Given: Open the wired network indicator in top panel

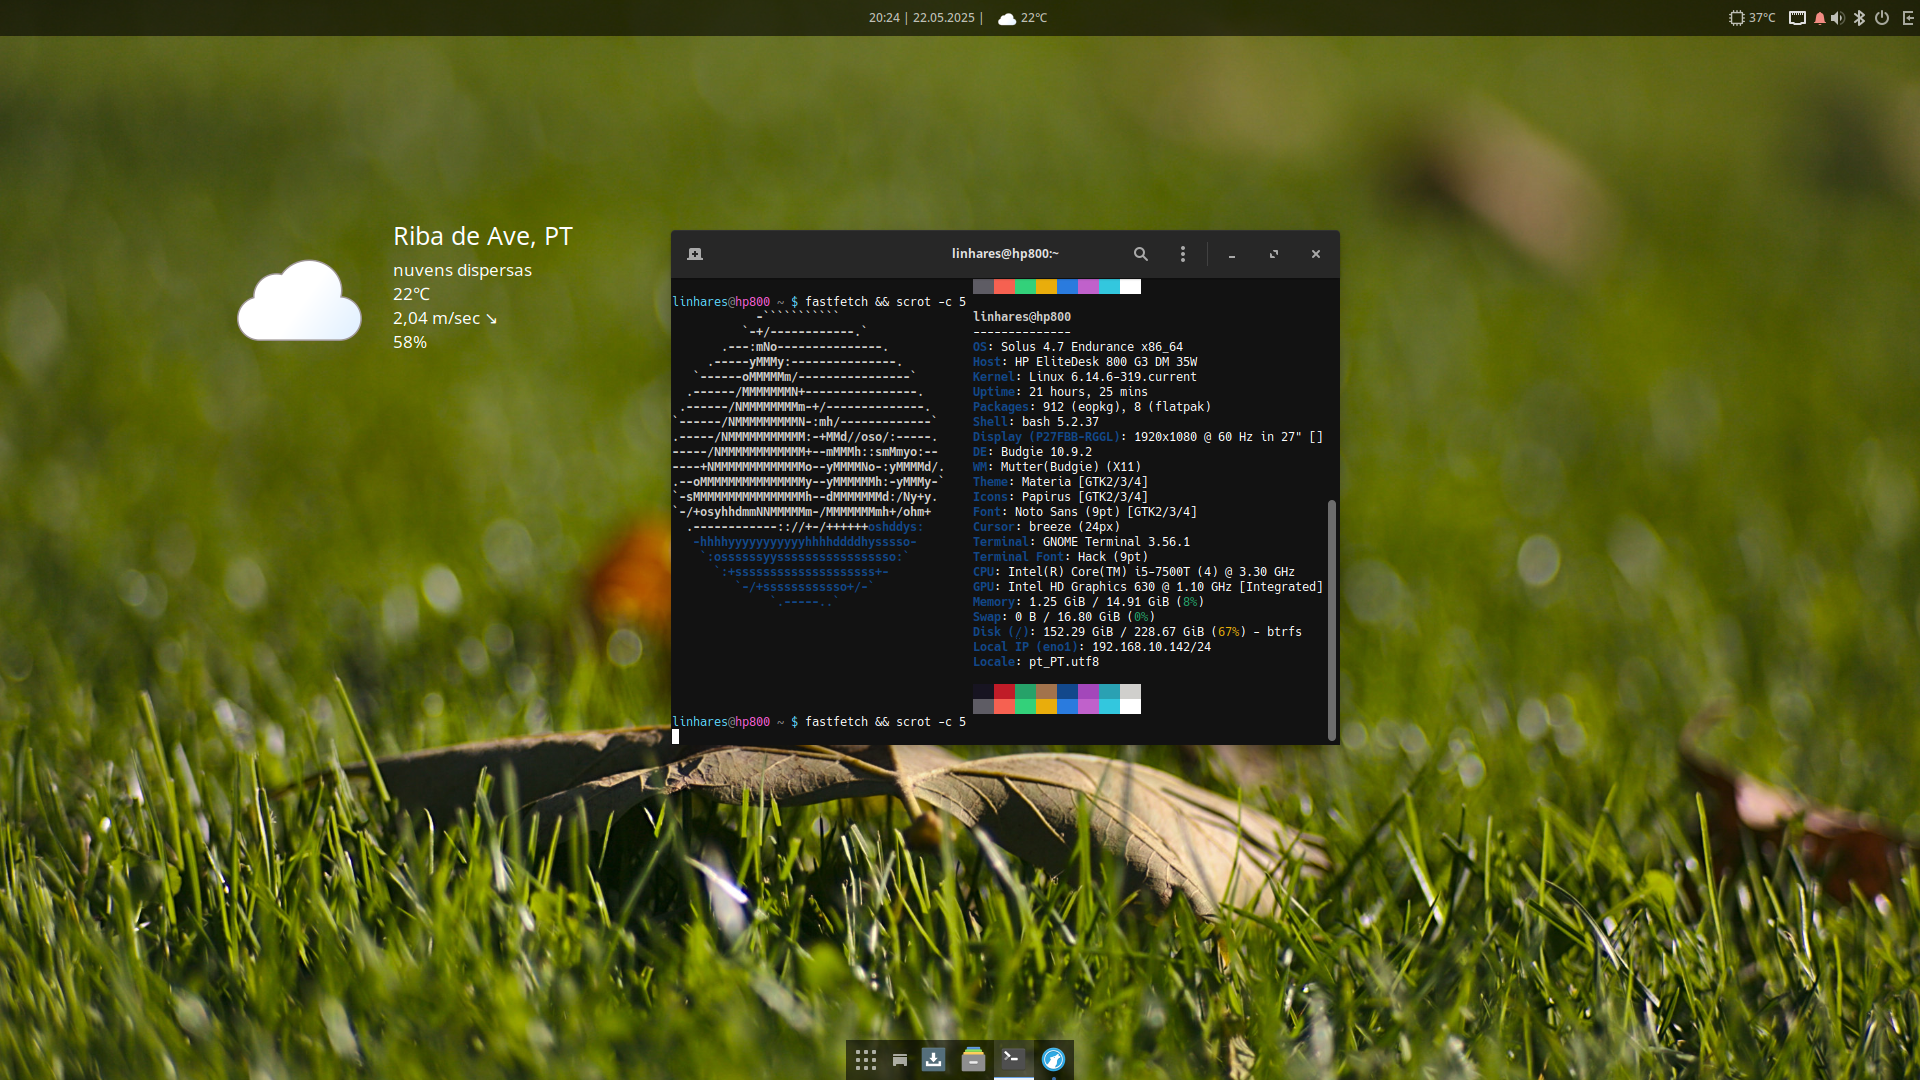Looking at the screenshot, I should [1797, 18].
